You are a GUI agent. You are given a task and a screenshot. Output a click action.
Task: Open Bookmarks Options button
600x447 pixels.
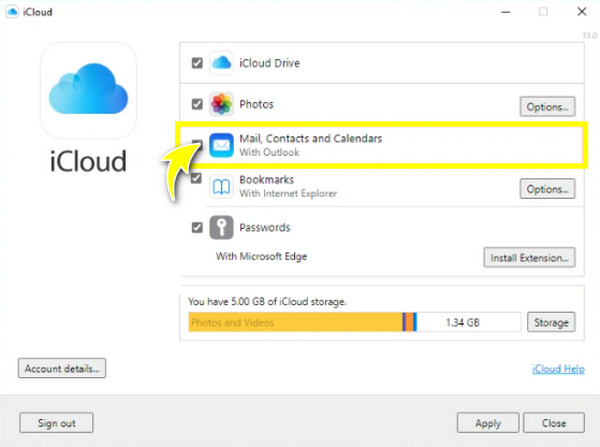(x=547, y=189)
